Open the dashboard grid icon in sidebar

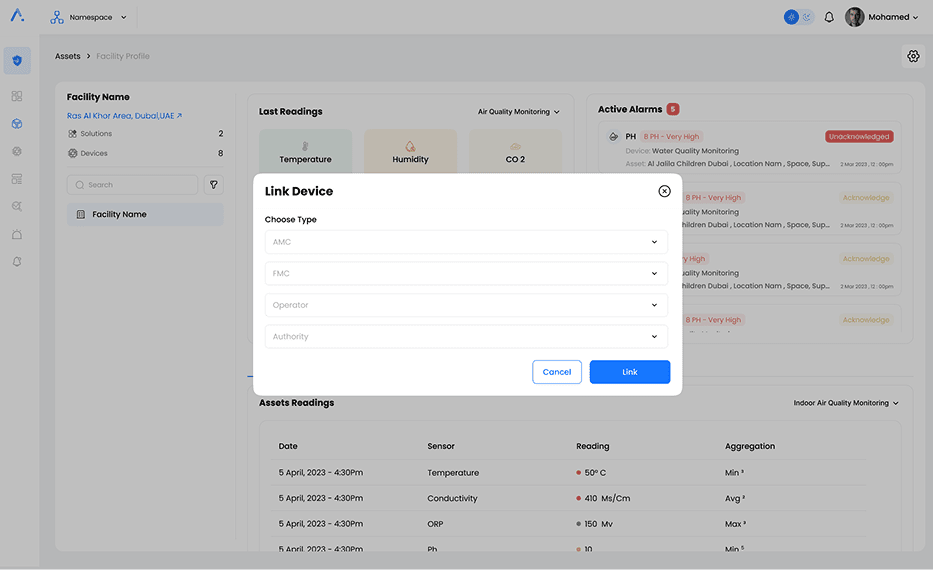17,96
